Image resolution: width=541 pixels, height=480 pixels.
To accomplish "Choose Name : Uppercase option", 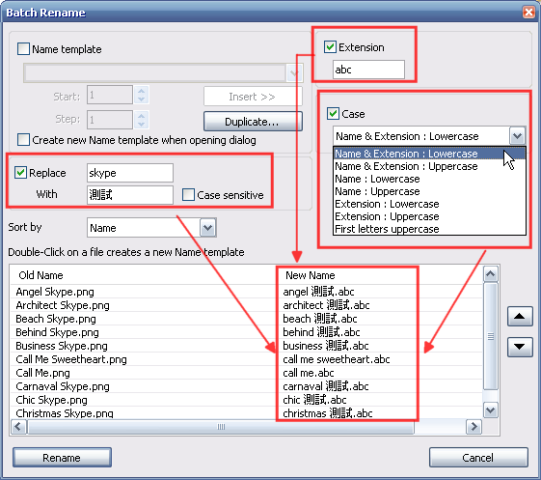I will point(429,191).
